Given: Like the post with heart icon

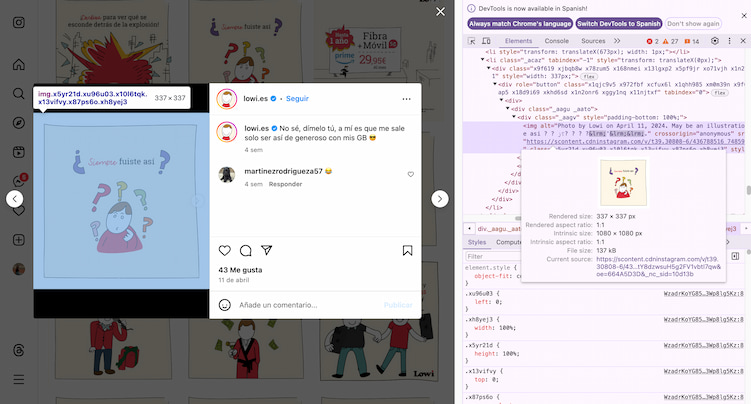Looking at the screenshot, I should pos(225,250).
